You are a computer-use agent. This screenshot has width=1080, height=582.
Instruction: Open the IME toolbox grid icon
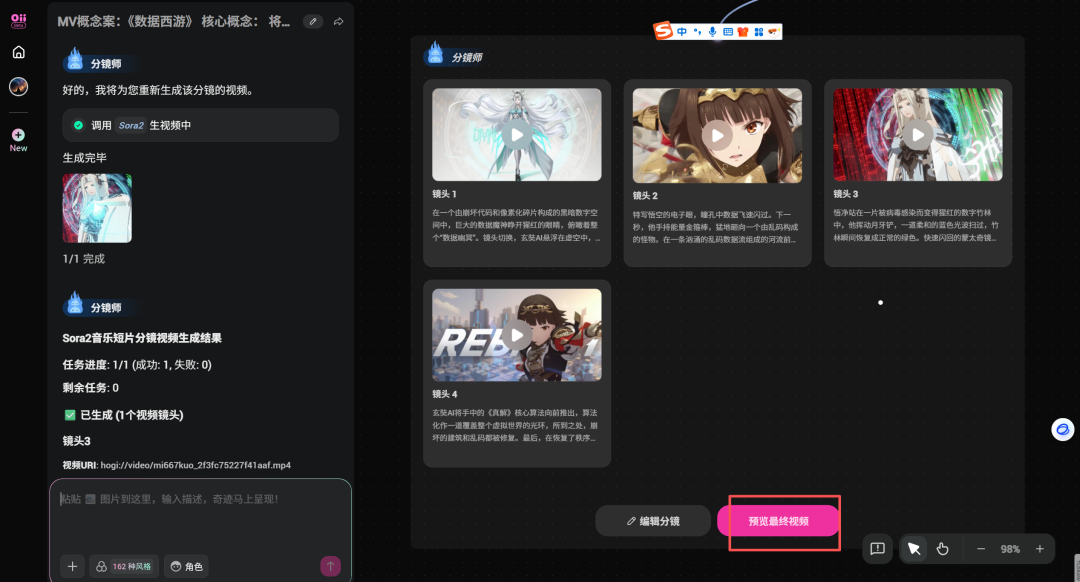click(758, 32)
